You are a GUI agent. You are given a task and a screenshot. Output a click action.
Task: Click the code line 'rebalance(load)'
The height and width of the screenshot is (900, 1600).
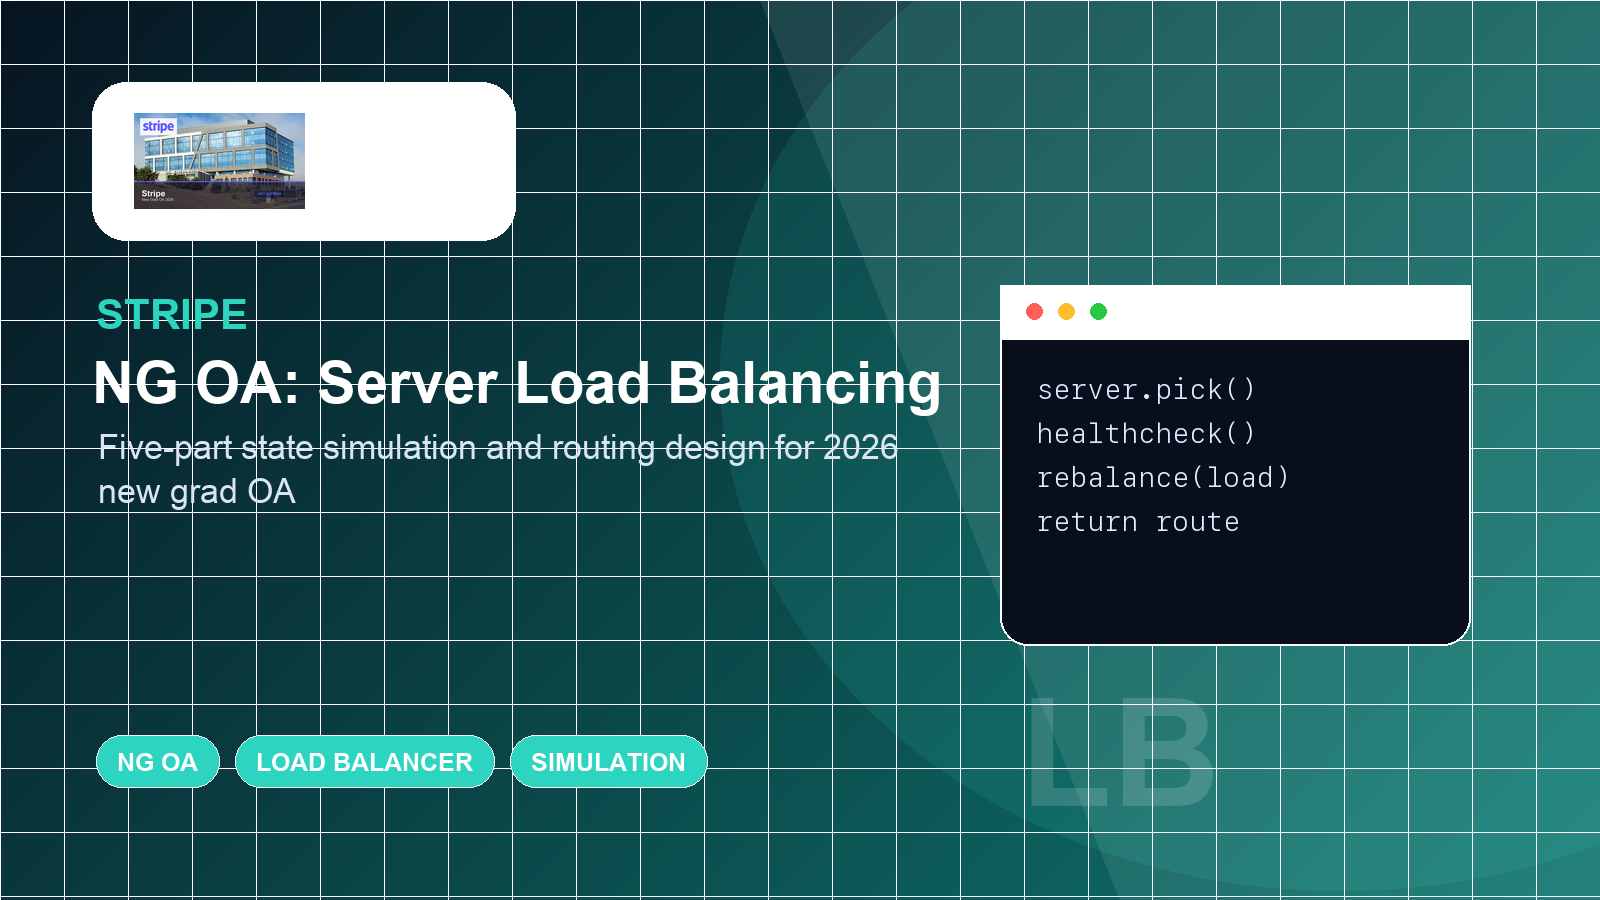(x=1163, y=478)
